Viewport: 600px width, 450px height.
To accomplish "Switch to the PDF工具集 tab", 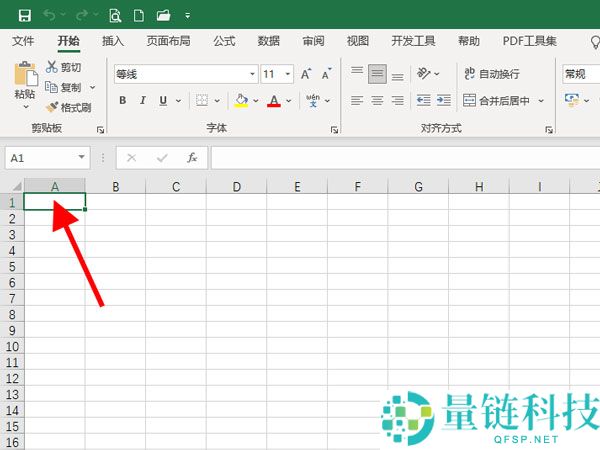I will [530, 41].
